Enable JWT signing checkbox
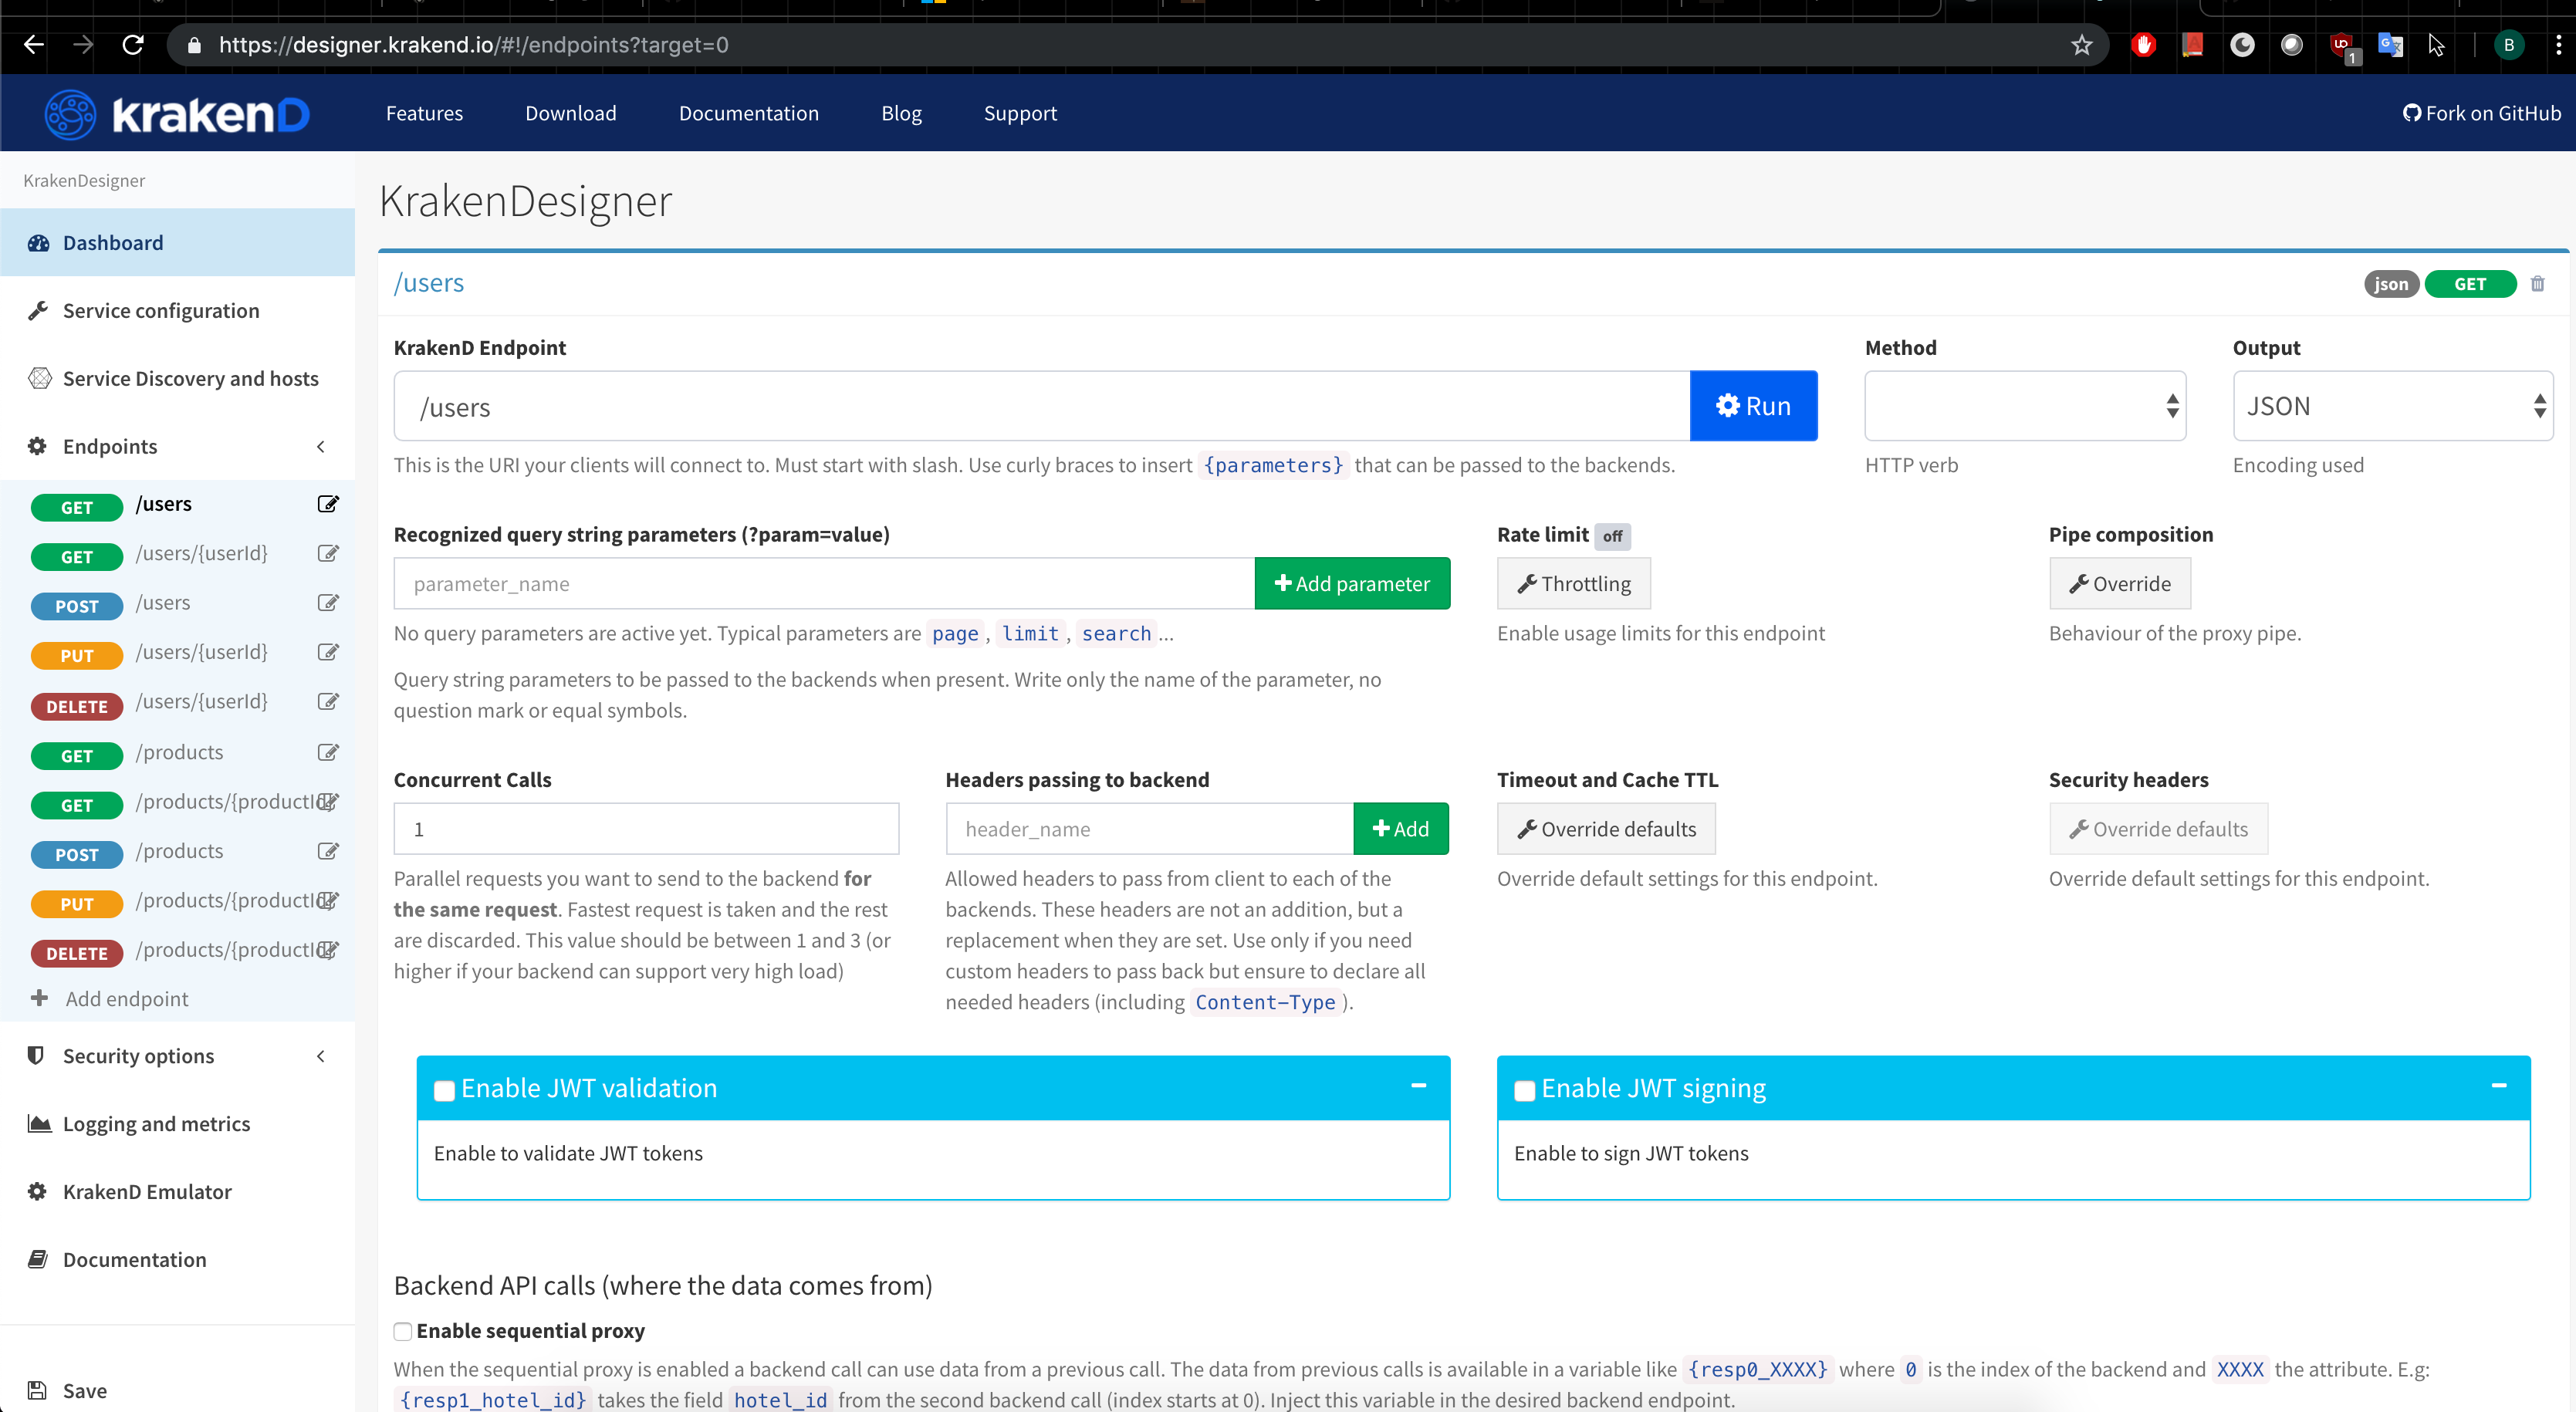Image resolution: width=2576 pixels, height=1412 pixels. coord(1524,1090)
